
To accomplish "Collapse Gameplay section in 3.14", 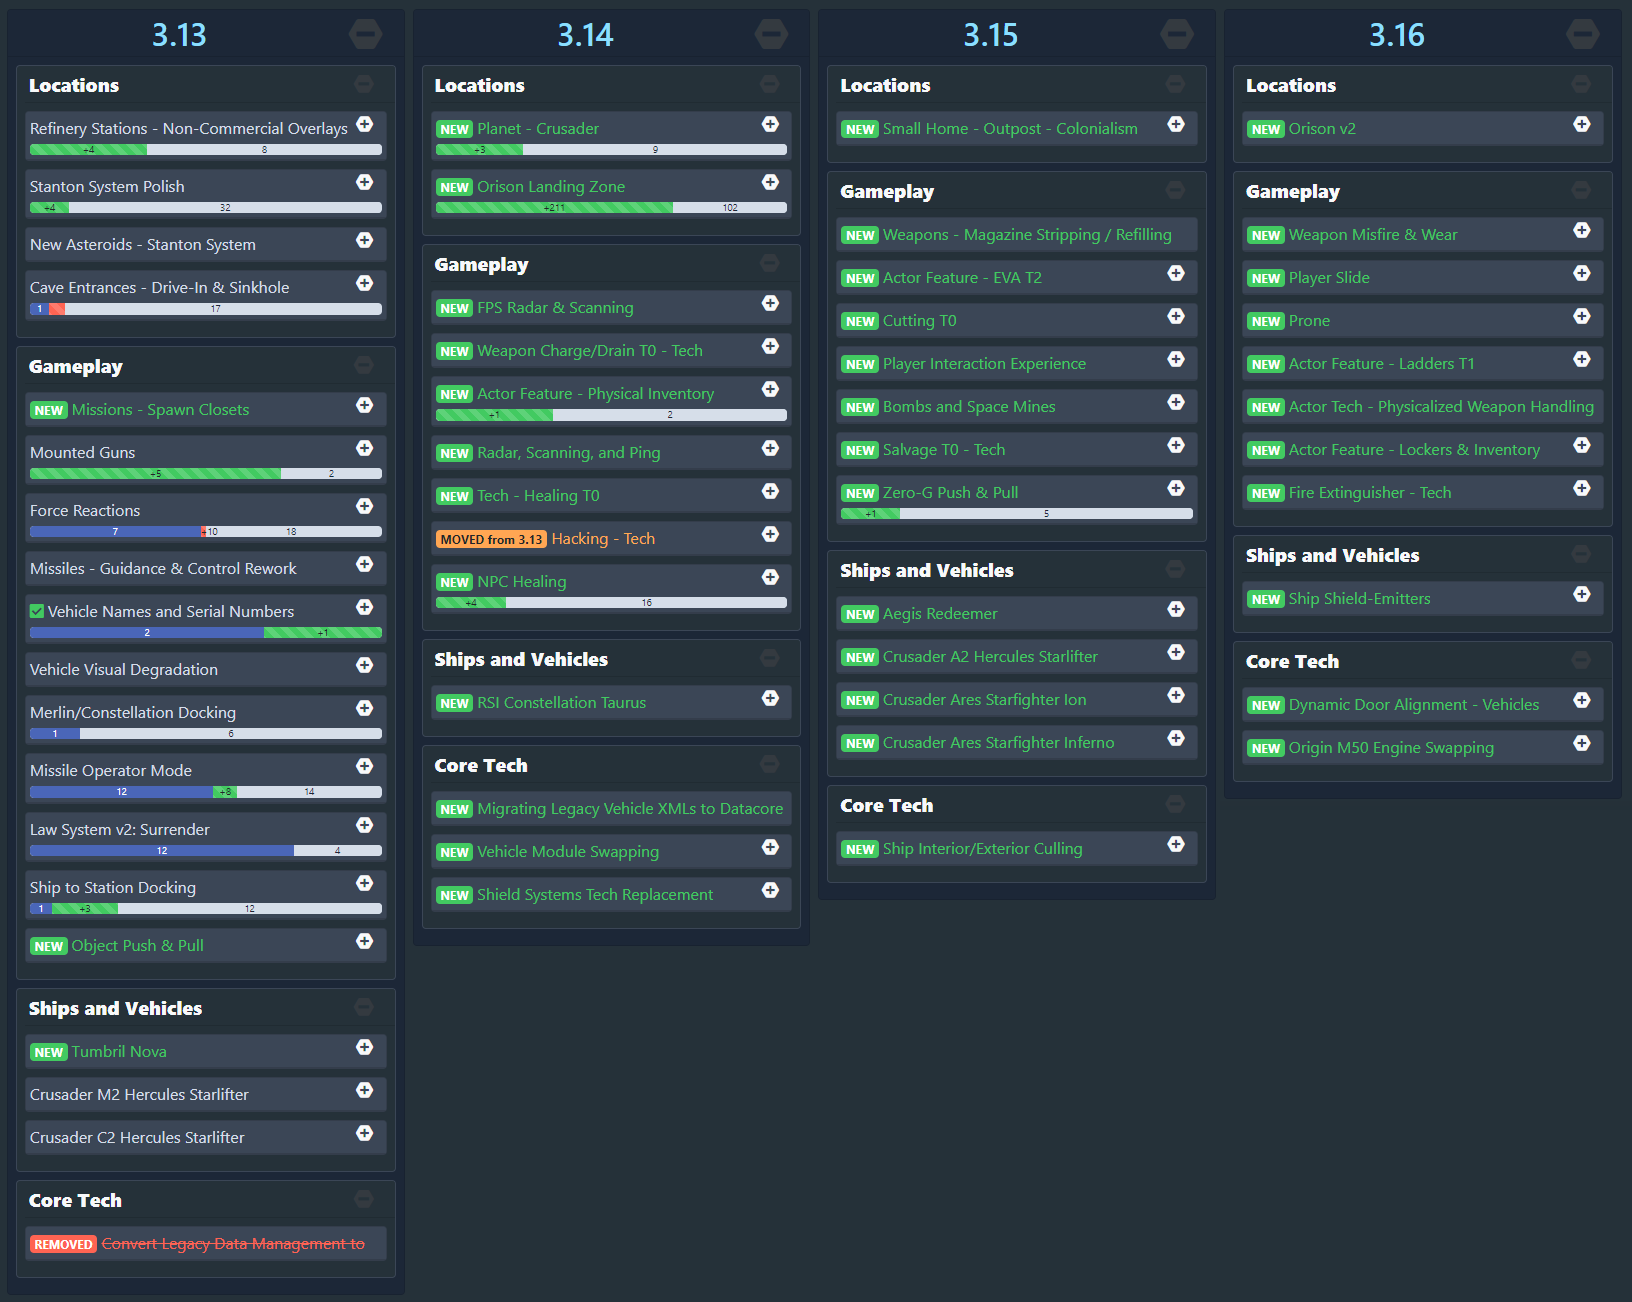I will [x=769, y=263].
